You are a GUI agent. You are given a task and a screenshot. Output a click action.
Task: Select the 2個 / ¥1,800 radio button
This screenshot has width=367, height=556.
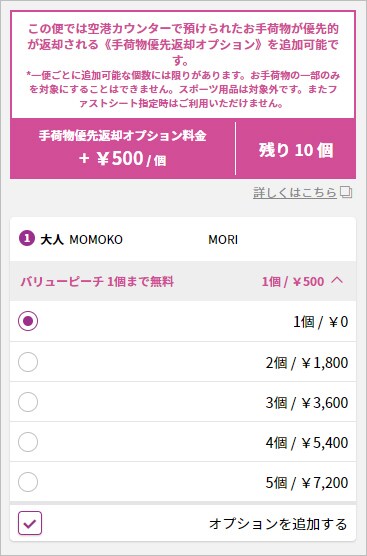(x=28, y=362)
